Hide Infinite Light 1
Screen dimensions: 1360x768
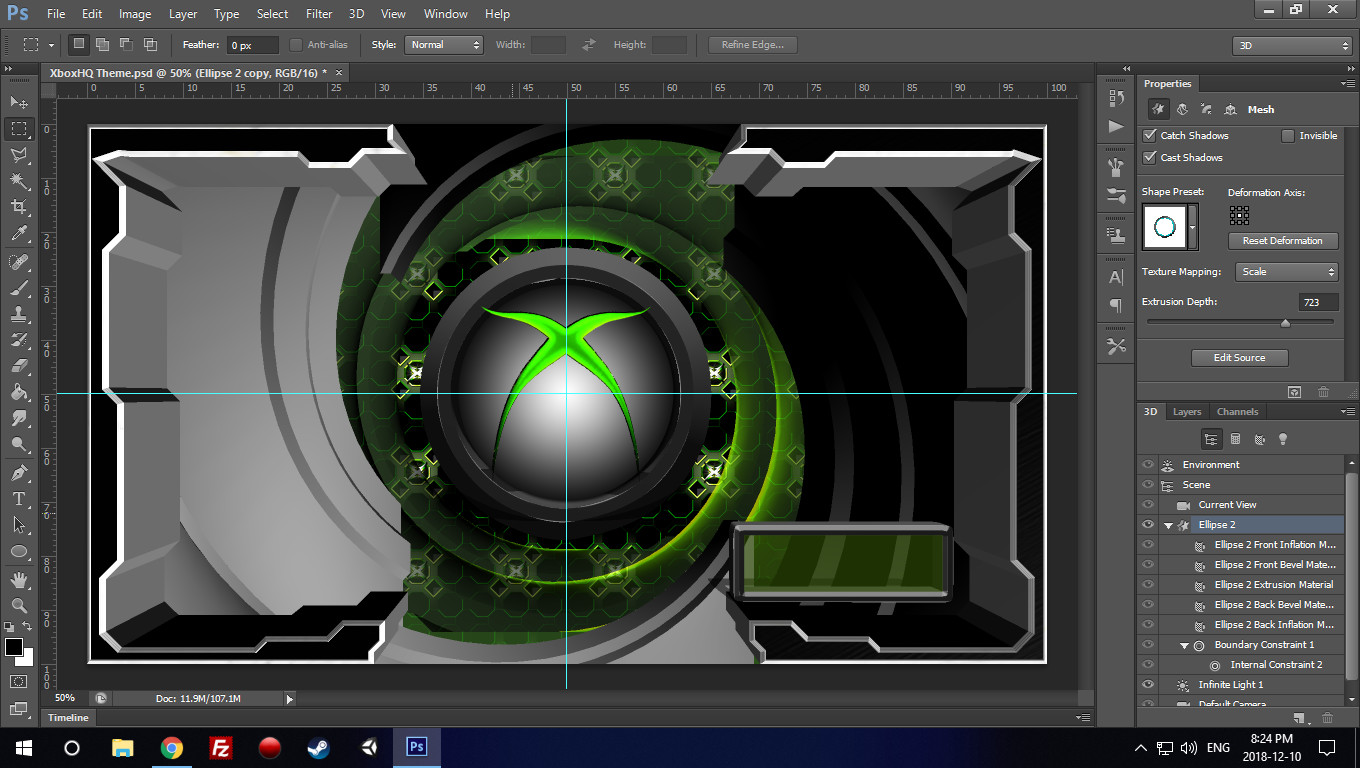click(x=1148, y=684)
